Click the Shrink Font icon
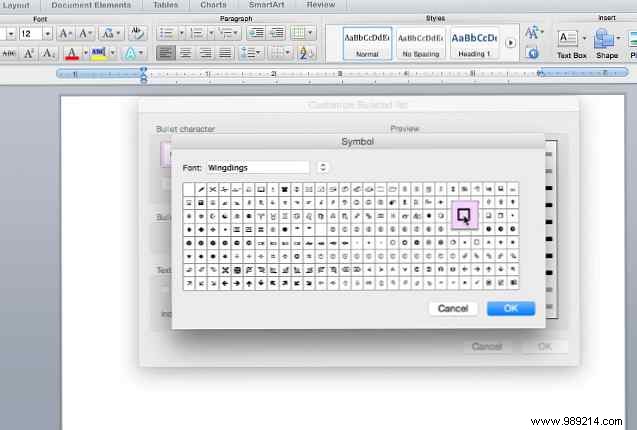The image size is (637, 430). pos(86,33)
